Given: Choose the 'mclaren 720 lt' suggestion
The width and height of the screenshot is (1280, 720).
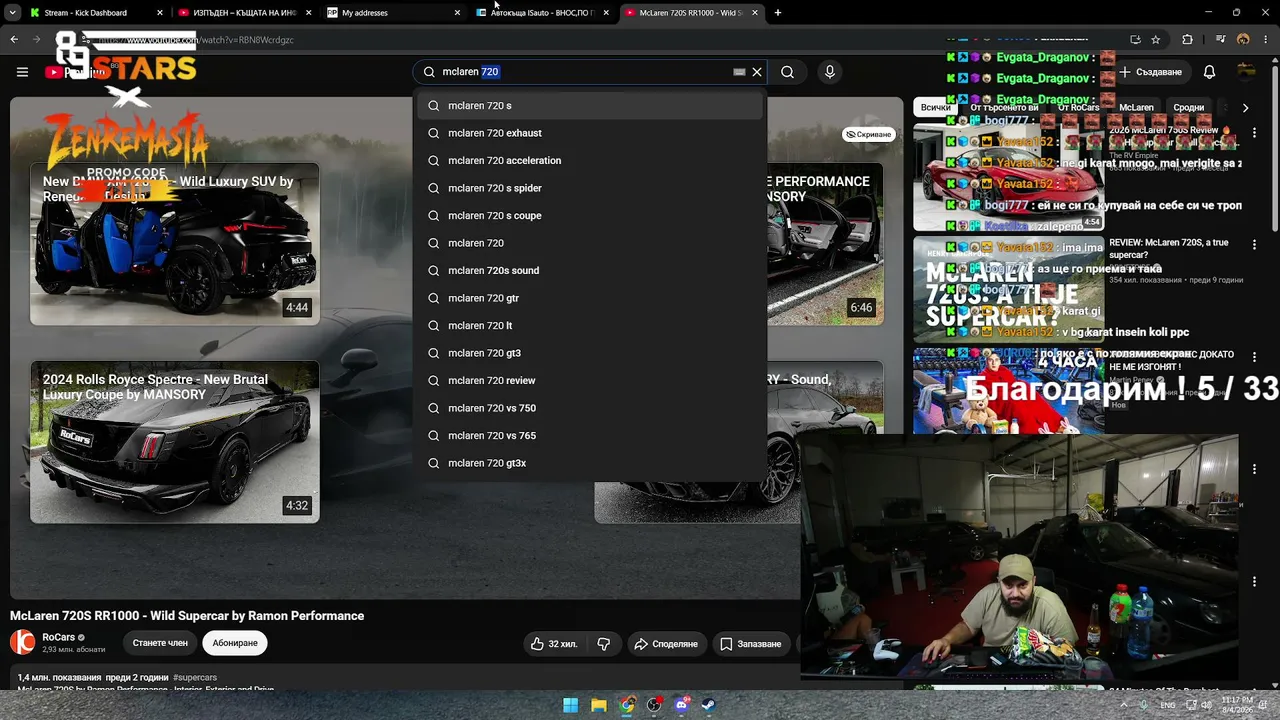Looking at the screenshot, I should [x=591, y=326].
